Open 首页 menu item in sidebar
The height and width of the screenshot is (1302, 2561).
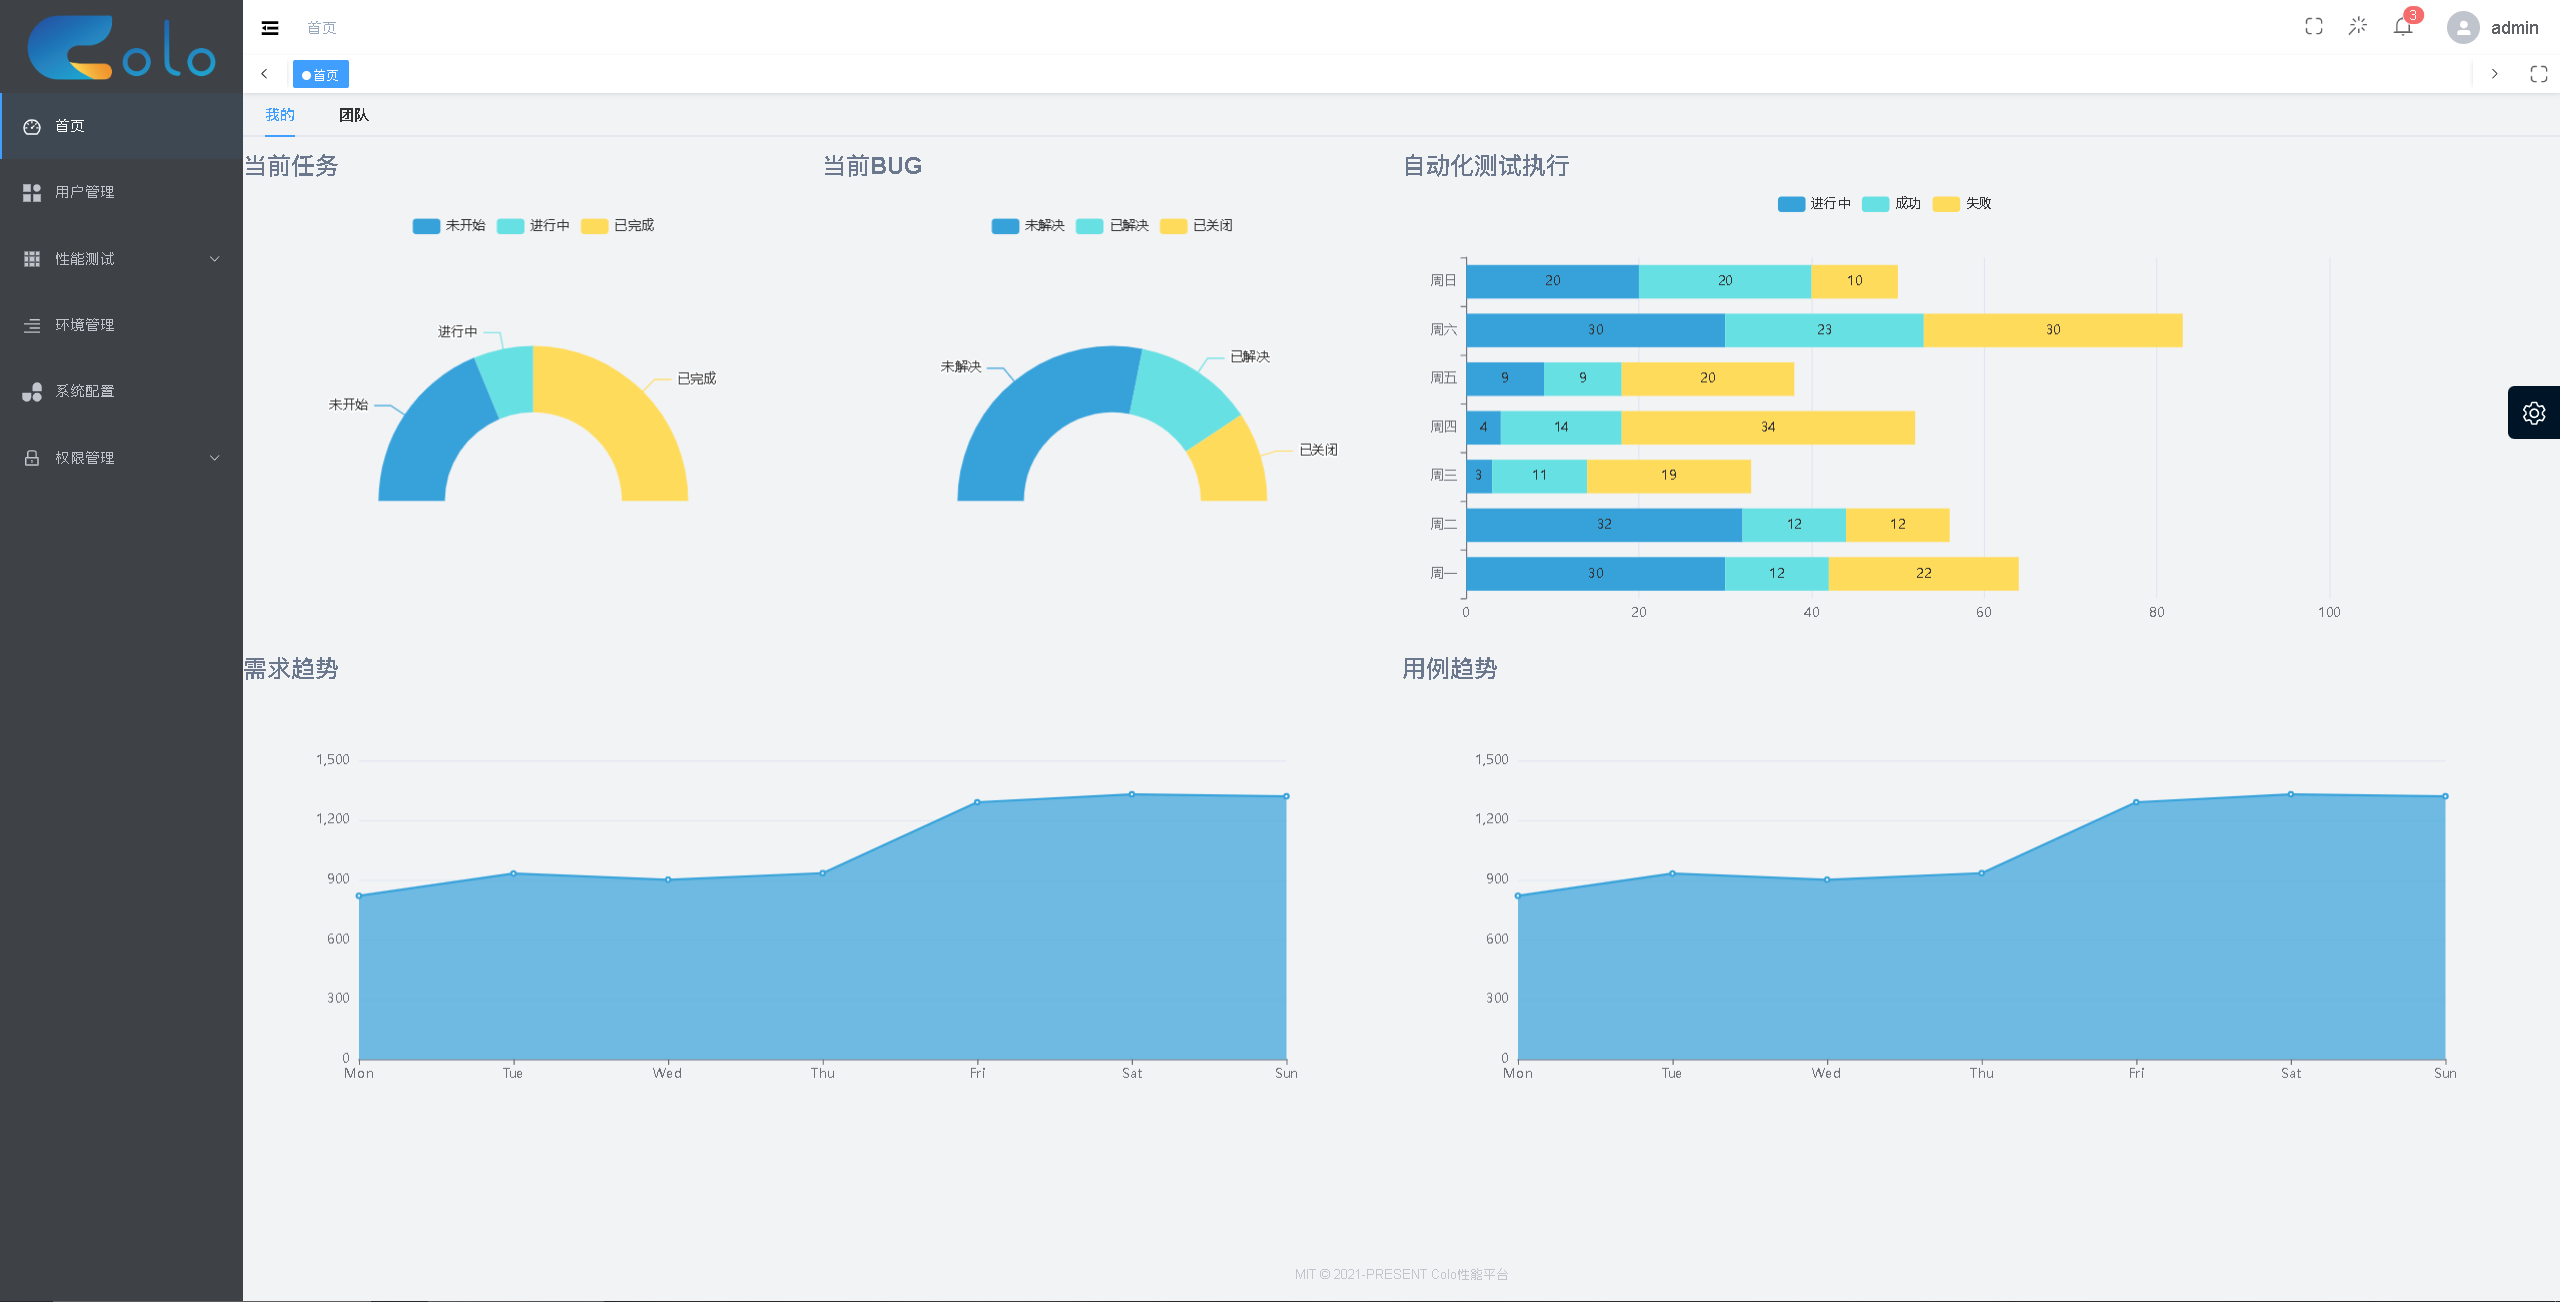121,126
